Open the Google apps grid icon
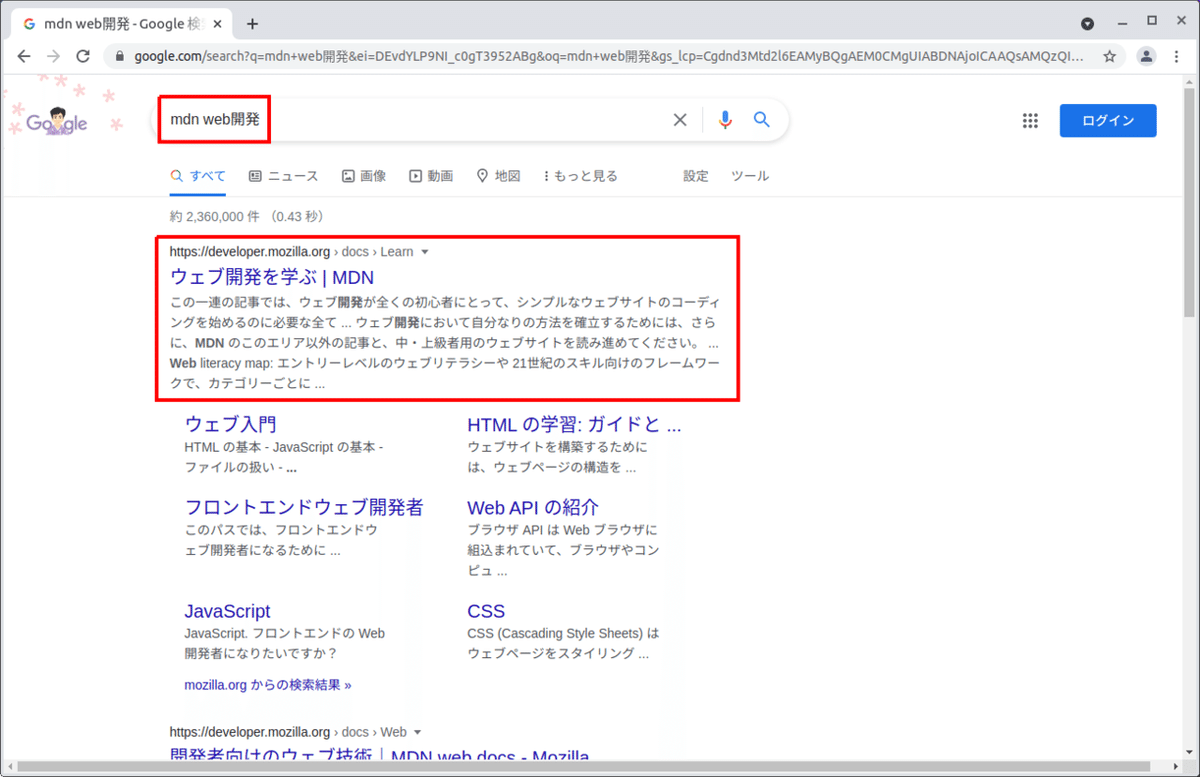 1030,120
